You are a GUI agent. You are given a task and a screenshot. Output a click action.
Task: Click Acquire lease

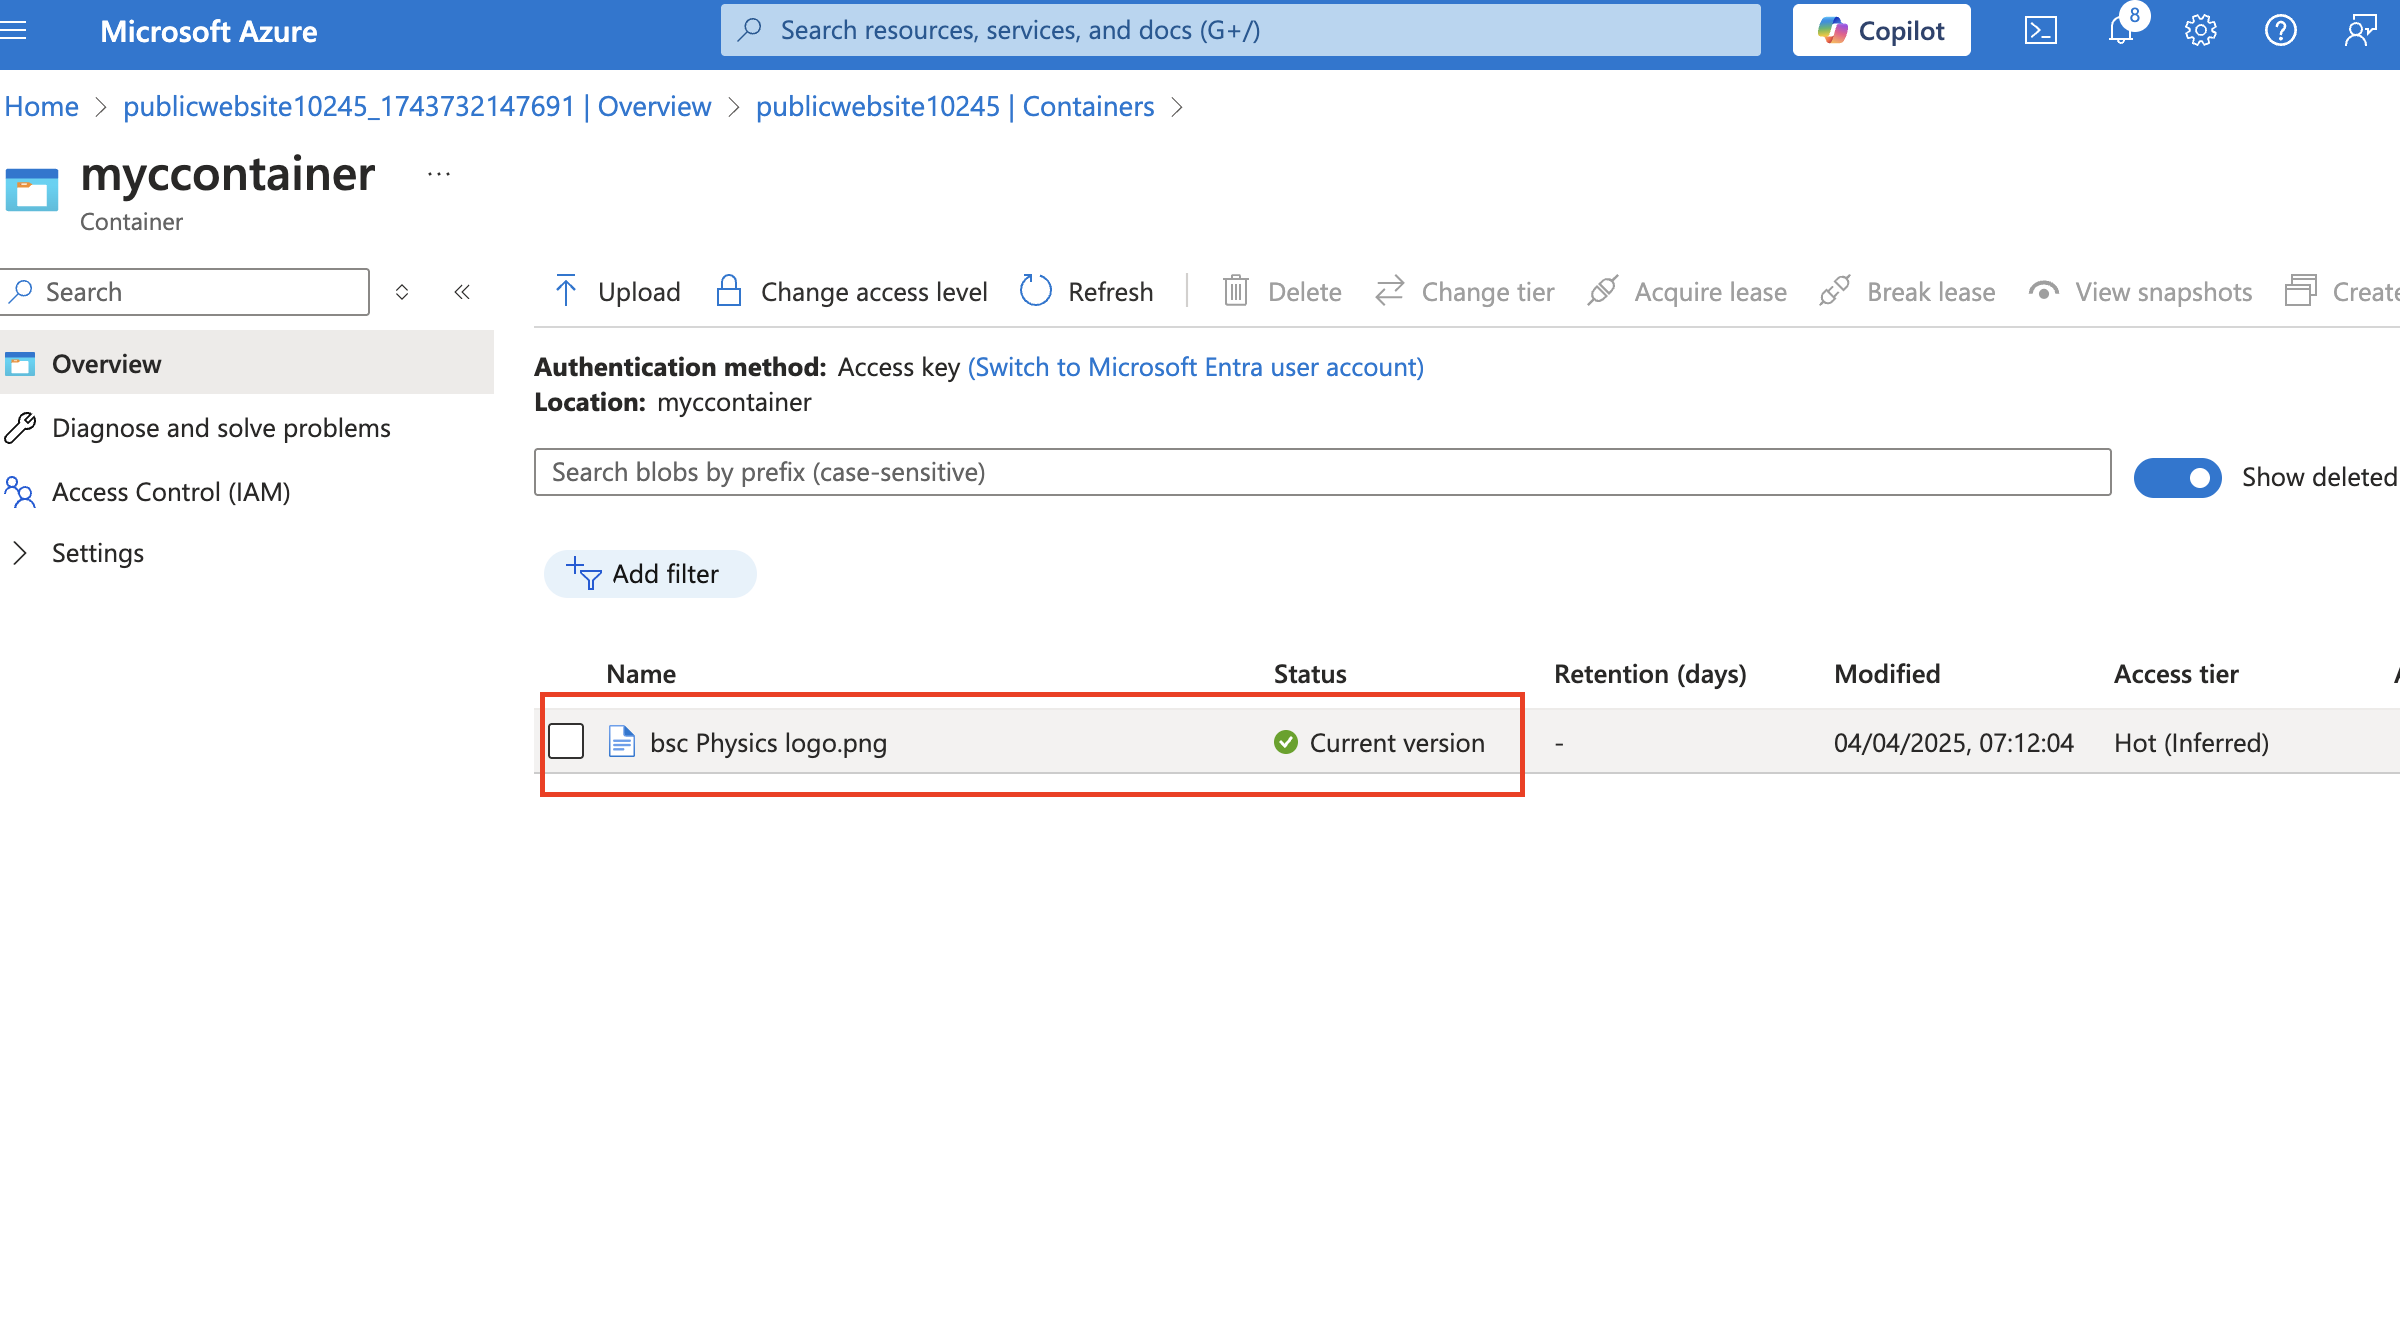(x=1687, y=291)
